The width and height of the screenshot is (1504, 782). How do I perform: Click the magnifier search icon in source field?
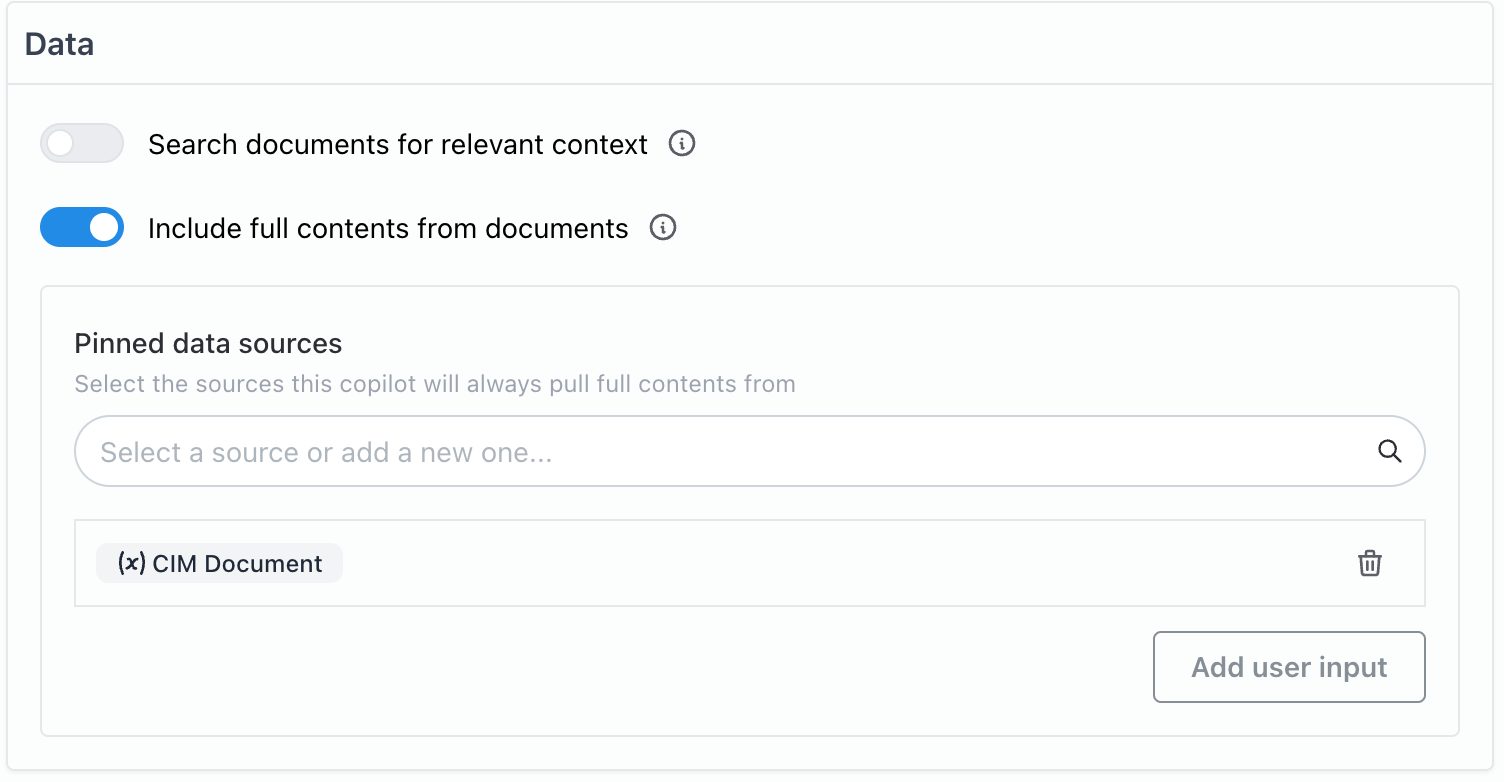coord(1389,451)
